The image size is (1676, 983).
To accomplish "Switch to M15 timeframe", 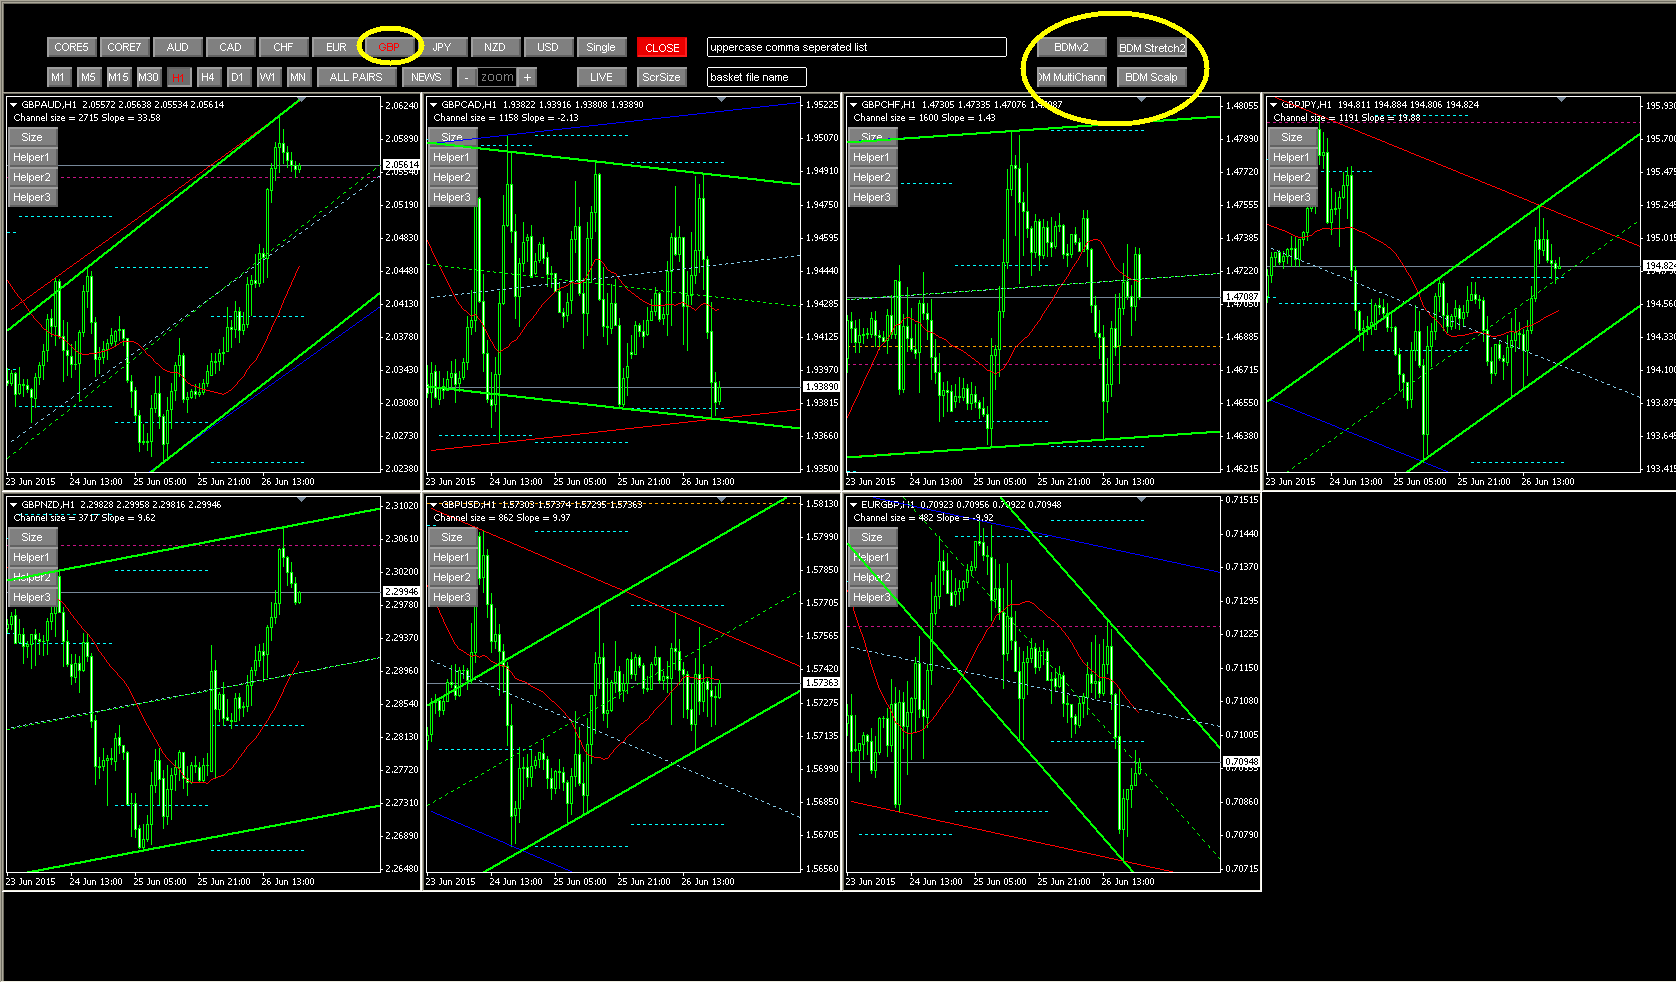I will click(118, 77).
